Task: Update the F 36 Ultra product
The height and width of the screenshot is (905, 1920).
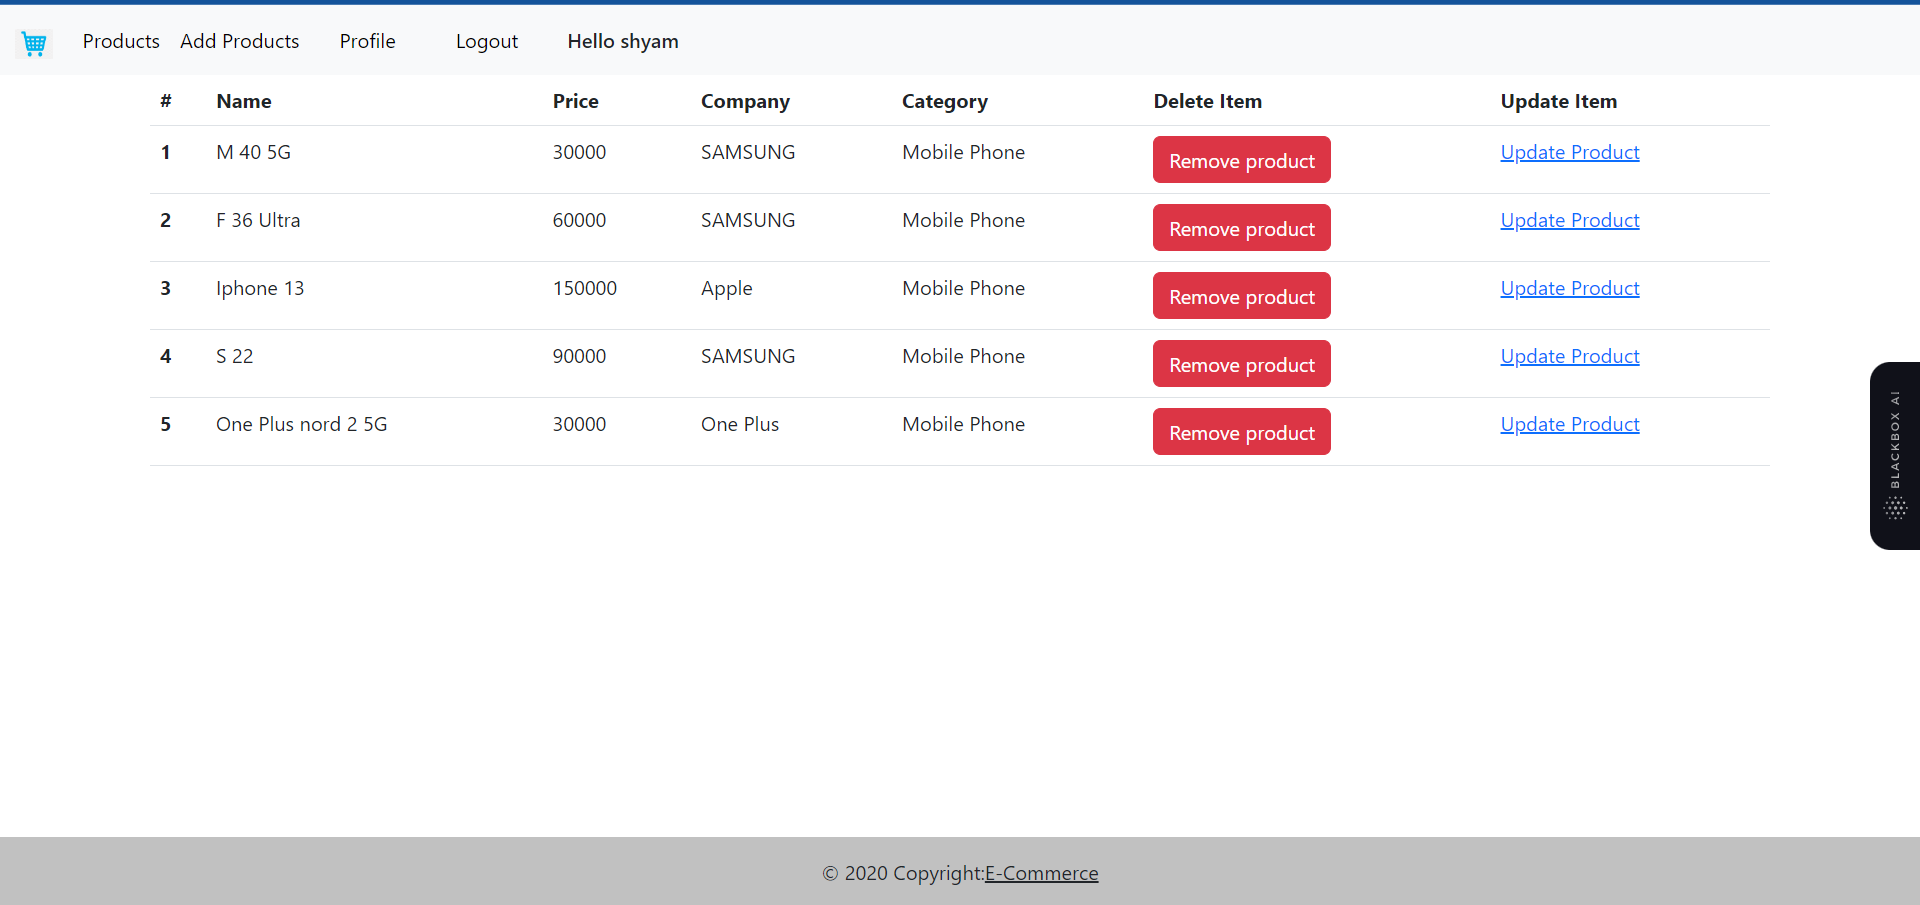Action: click(1569, 220)
